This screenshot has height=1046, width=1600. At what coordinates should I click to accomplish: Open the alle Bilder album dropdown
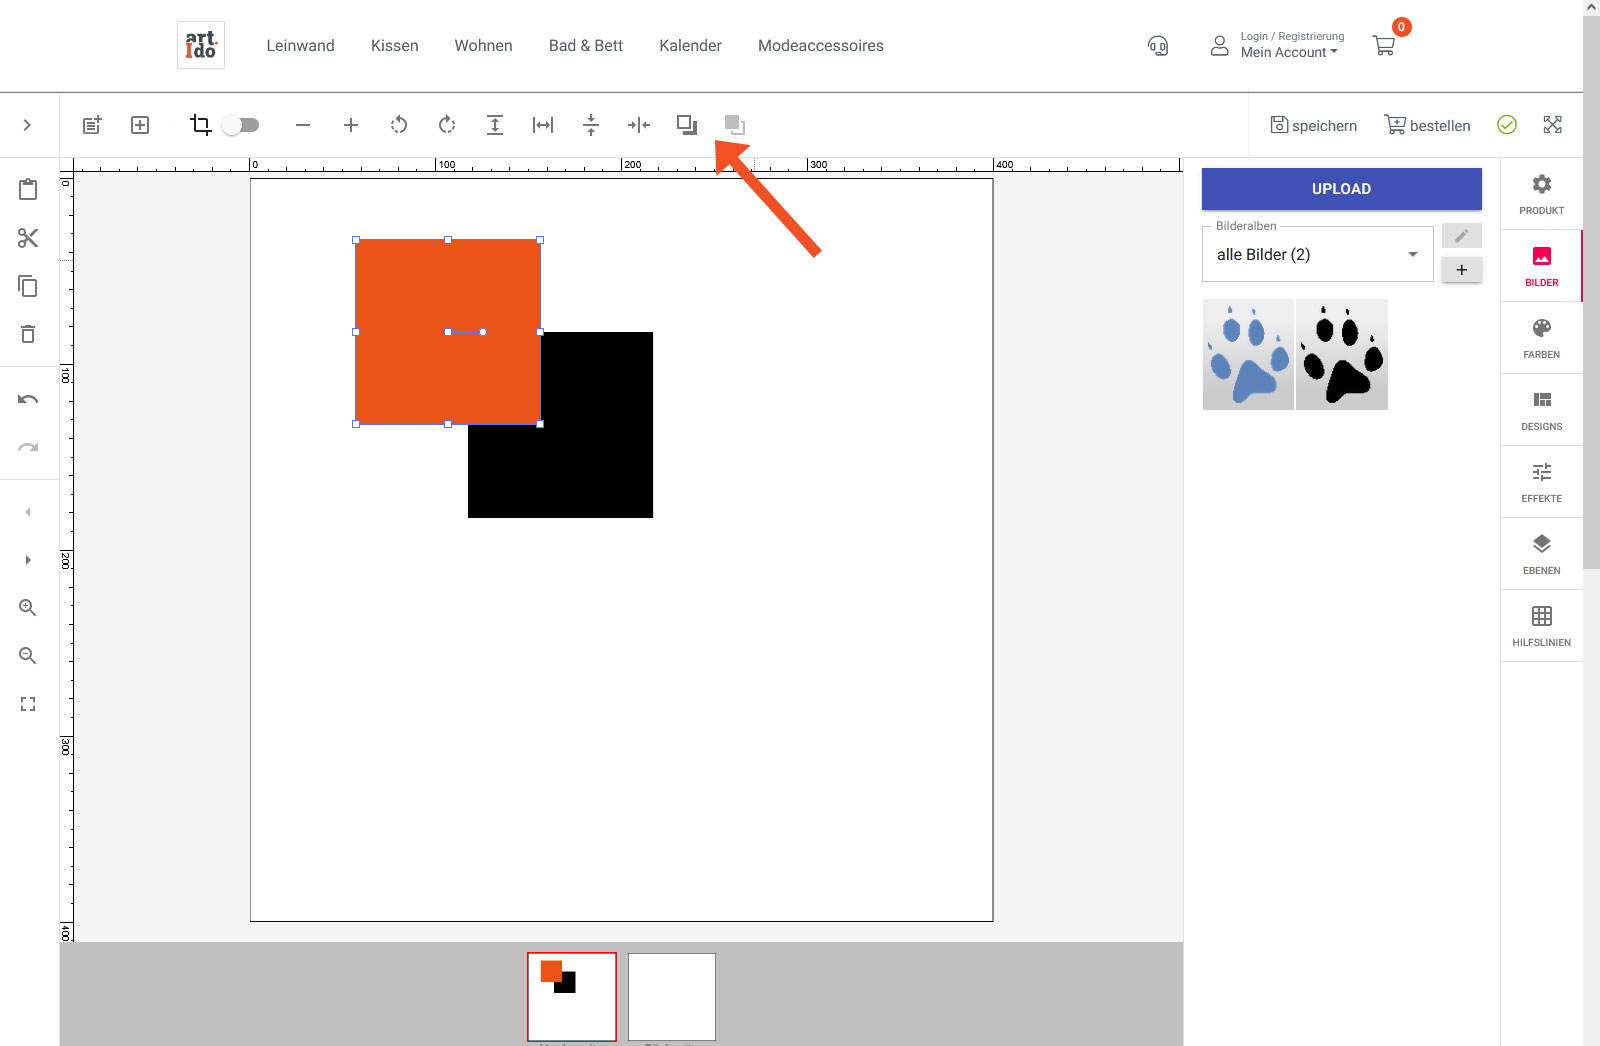pos(1317,254)
